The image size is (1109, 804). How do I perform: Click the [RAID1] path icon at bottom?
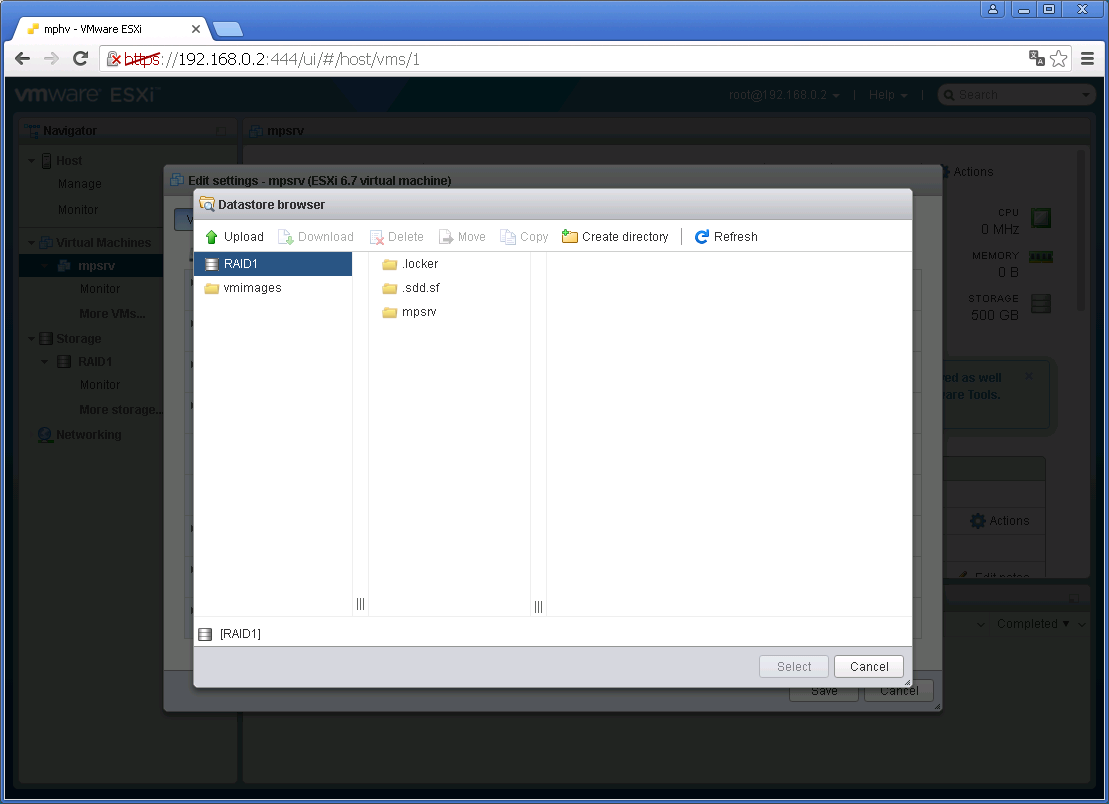[205, 634]
